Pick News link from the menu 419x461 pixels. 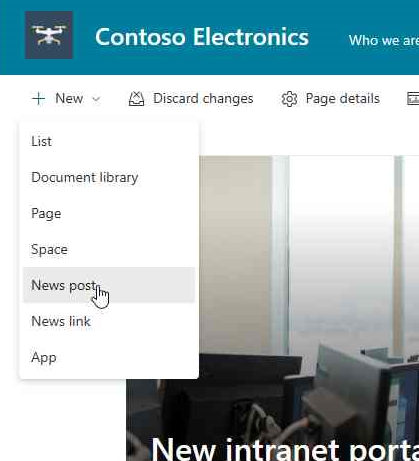tap(109, 321)
